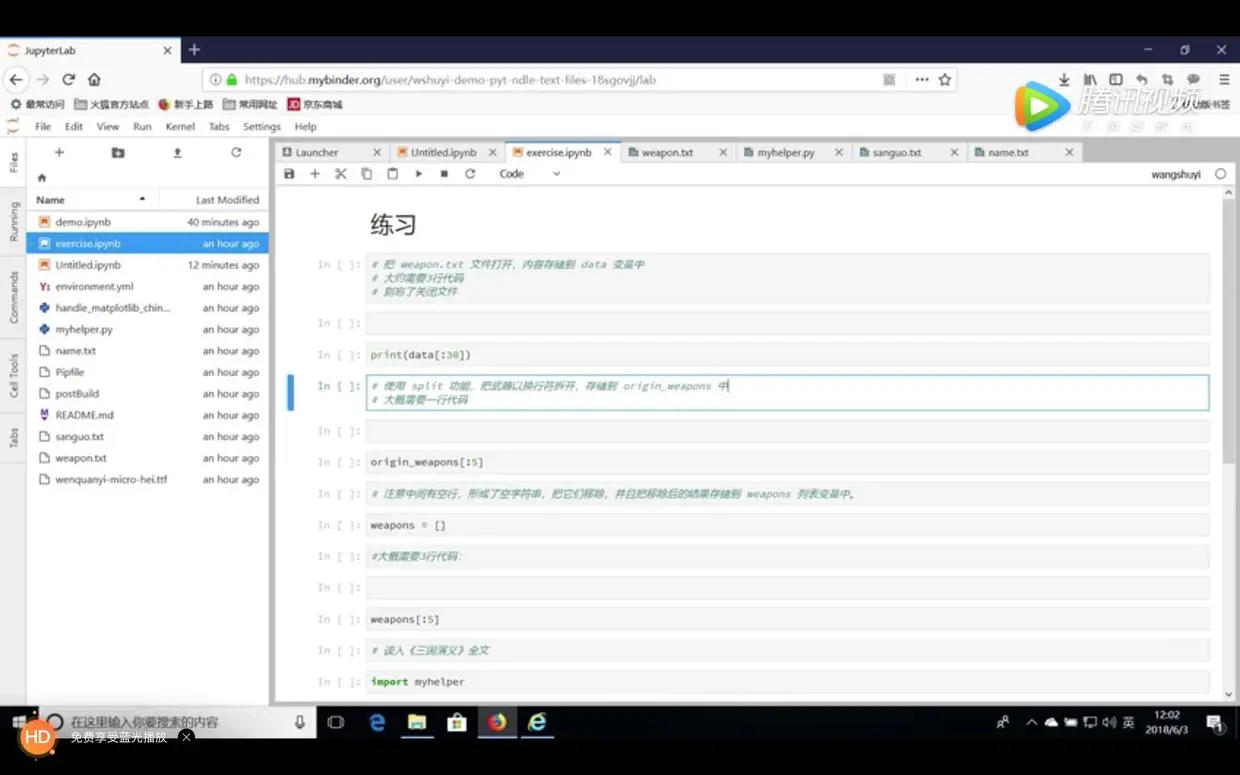This screenshot has width=1240, height=775.
Task: Open Task View on the taskbar
Action: tap(336, 722)
